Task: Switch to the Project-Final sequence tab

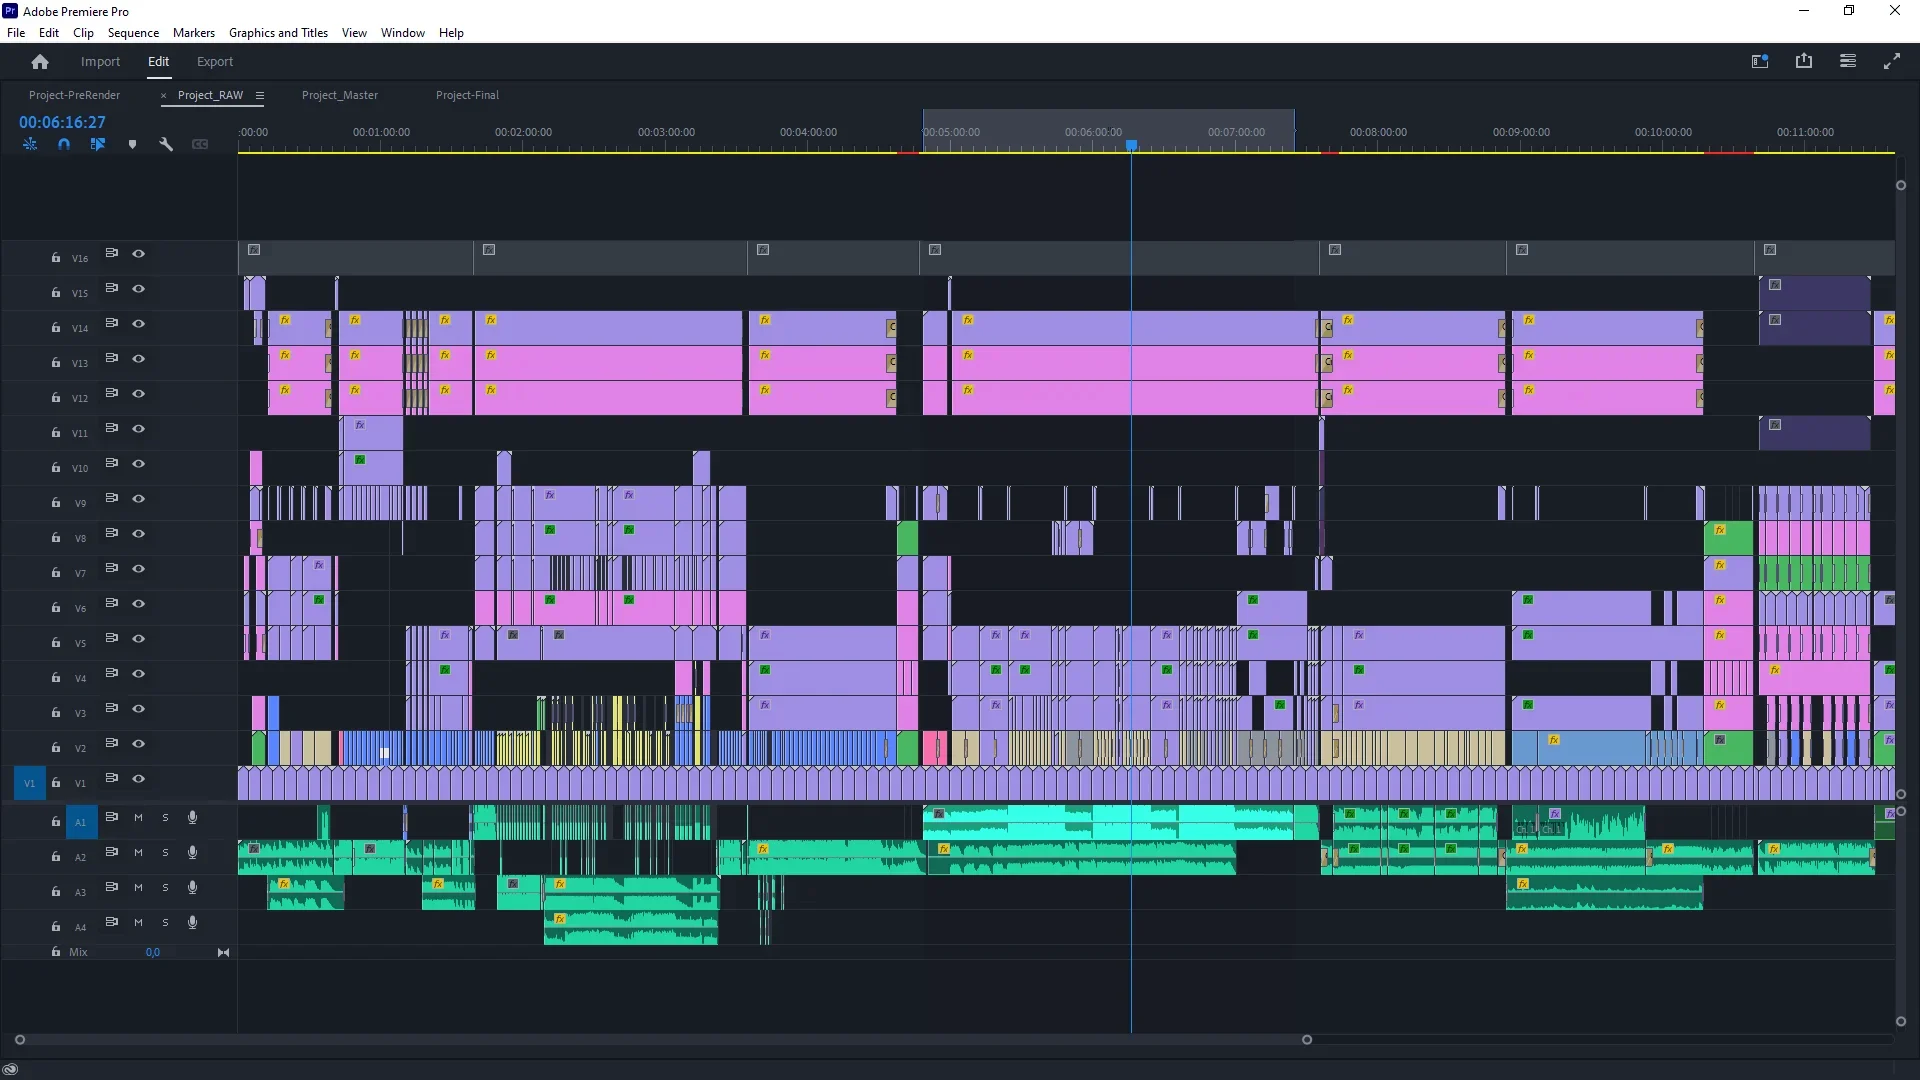Action: [x=467, y=95]
